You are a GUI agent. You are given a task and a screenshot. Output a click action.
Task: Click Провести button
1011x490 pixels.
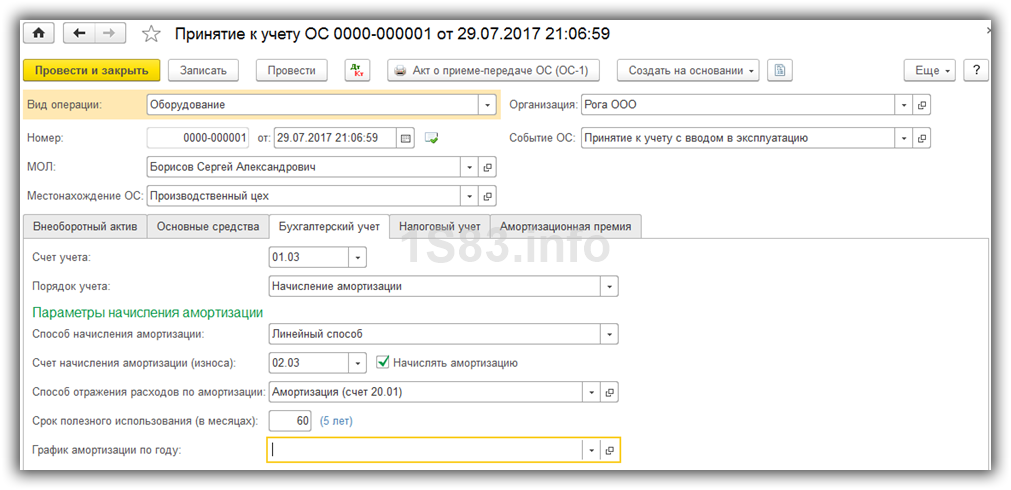[x=291, y=70]
